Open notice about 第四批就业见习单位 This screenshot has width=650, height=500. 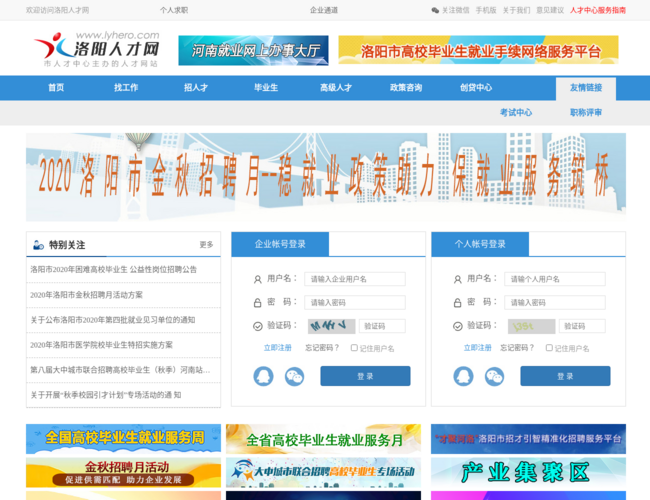coord(112,320)
